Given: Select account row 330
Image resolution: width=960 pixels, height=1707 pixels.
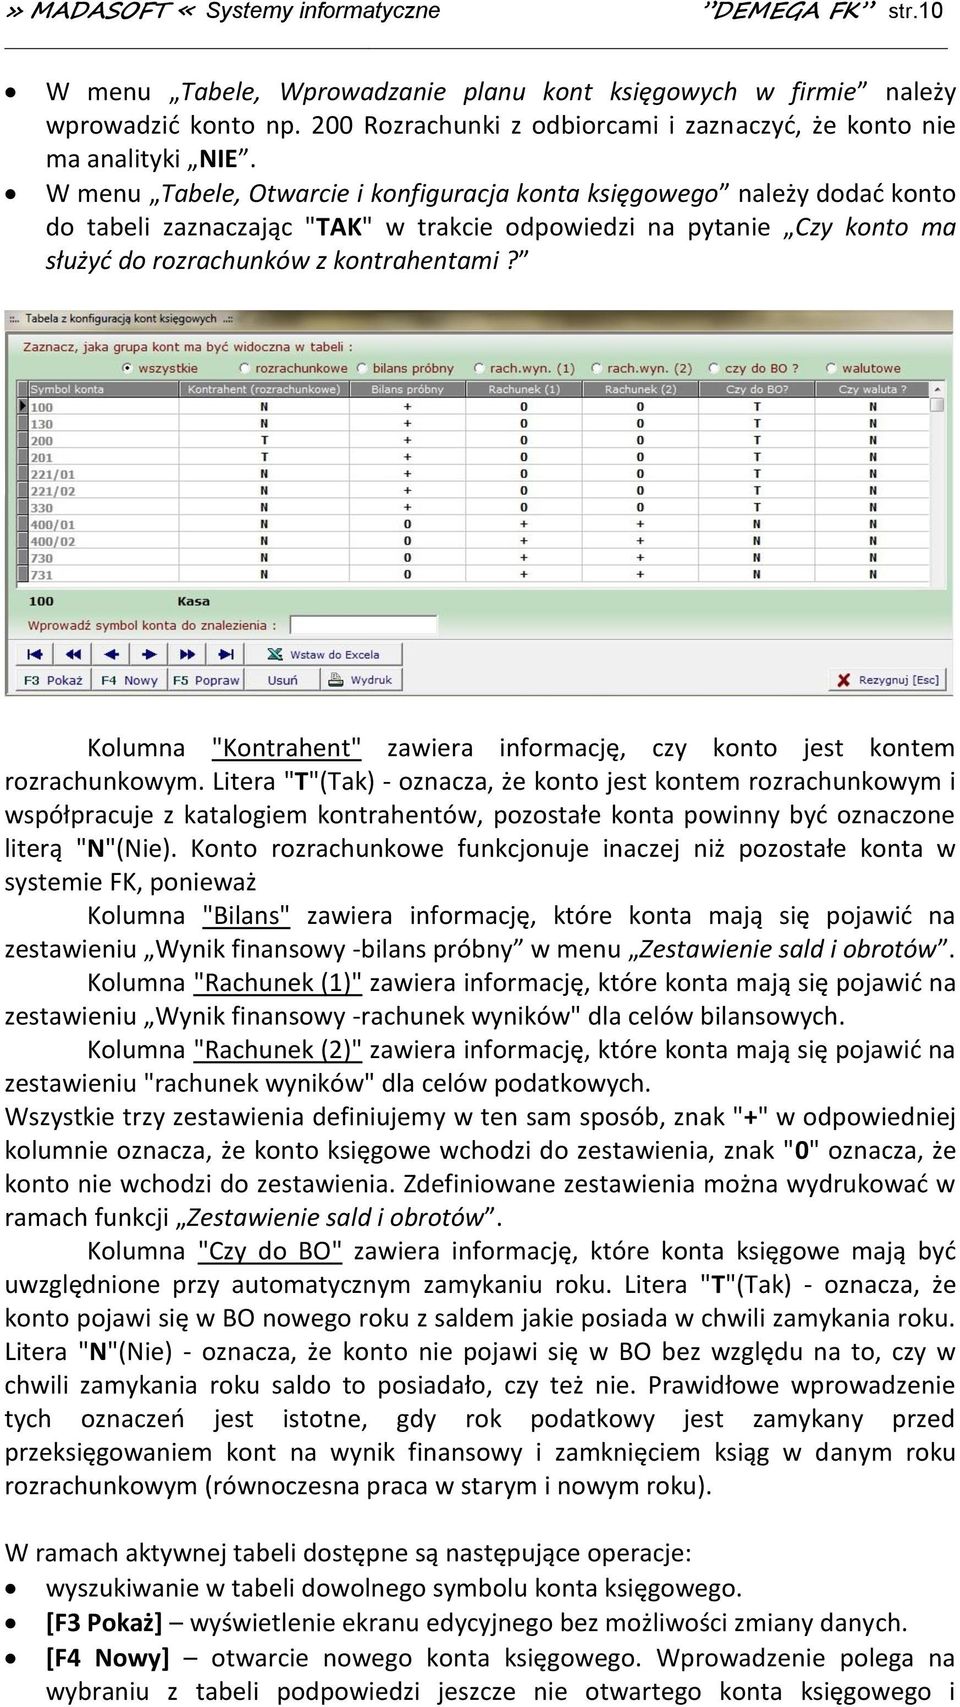Looking at the screenshot, I should pyautogui.click(x=475, y=508).
